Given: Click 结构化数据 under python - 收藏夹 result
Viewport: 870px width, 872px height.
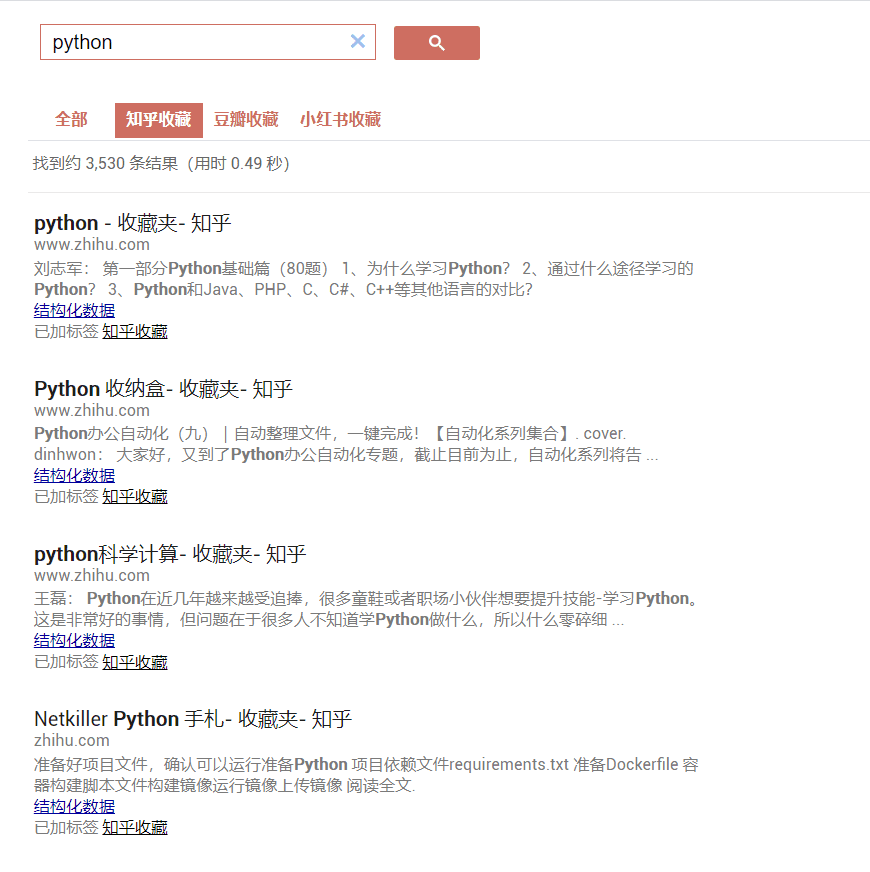Looking at the screenshot, I should 75,310.
